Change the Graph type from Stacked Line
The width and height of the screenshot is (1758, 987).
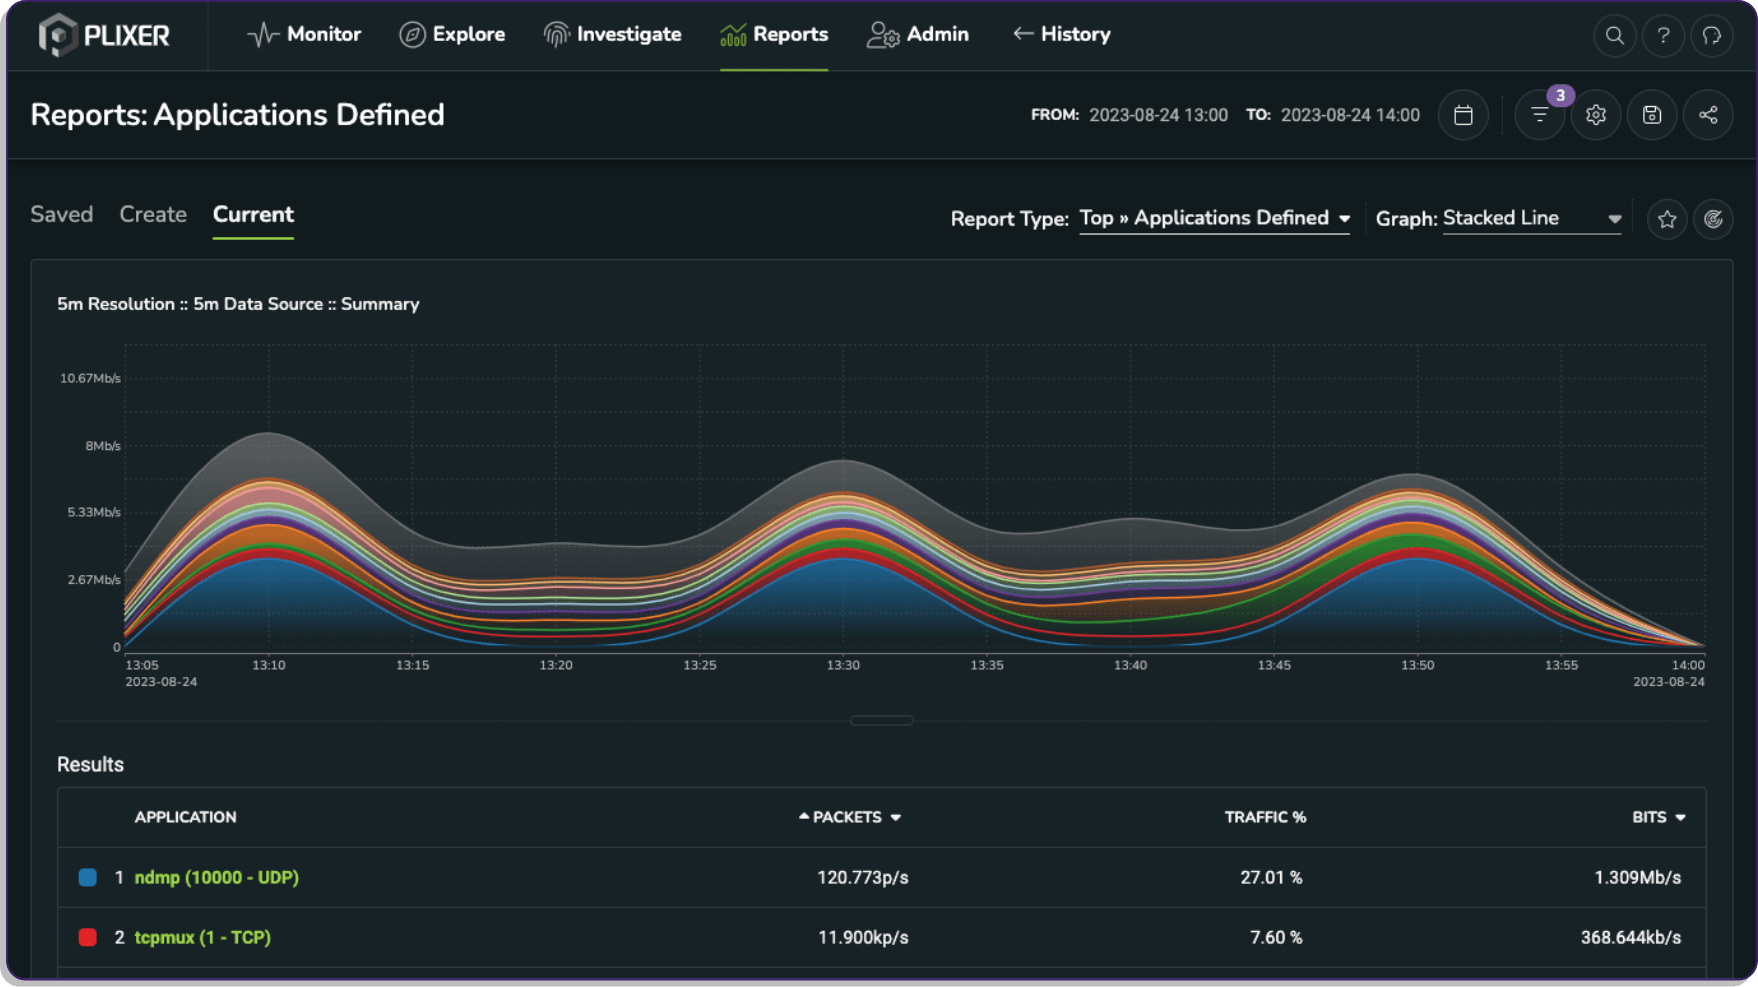pos(1531,218)
